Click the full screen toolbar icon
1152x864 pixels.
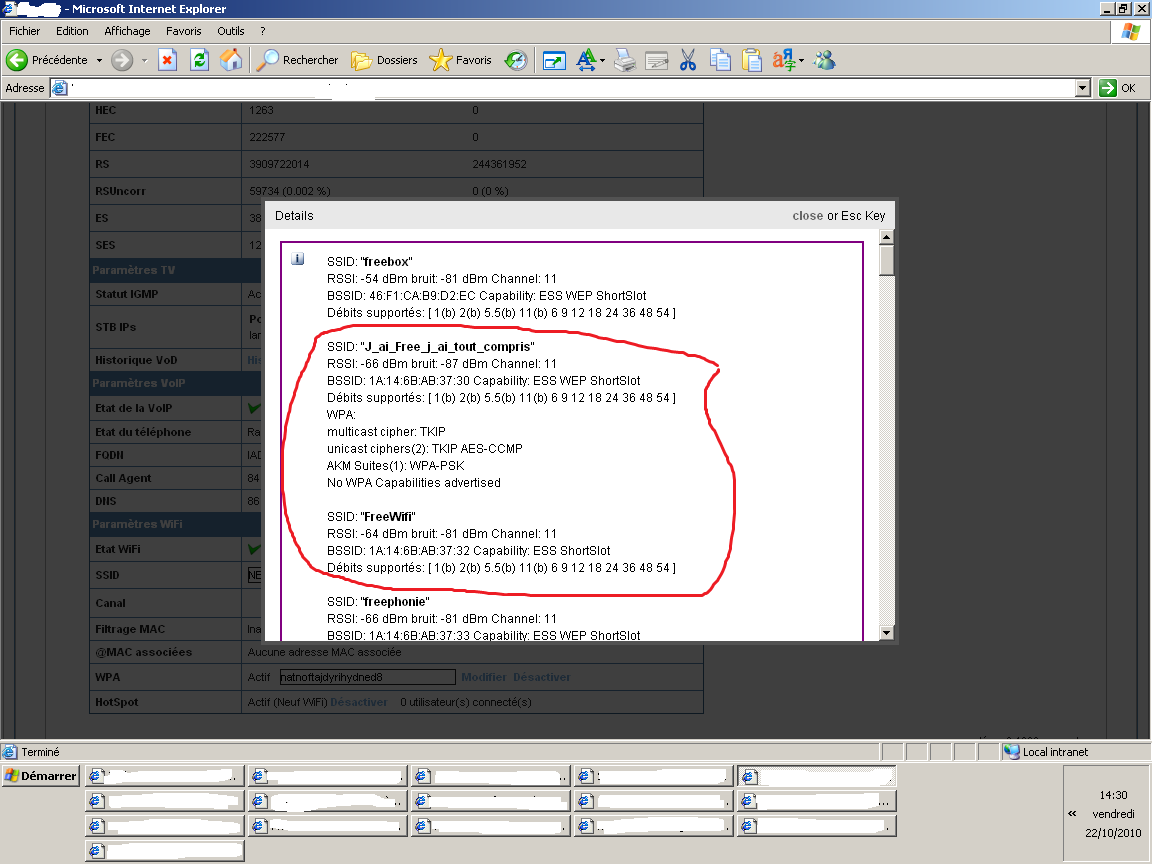554,60
